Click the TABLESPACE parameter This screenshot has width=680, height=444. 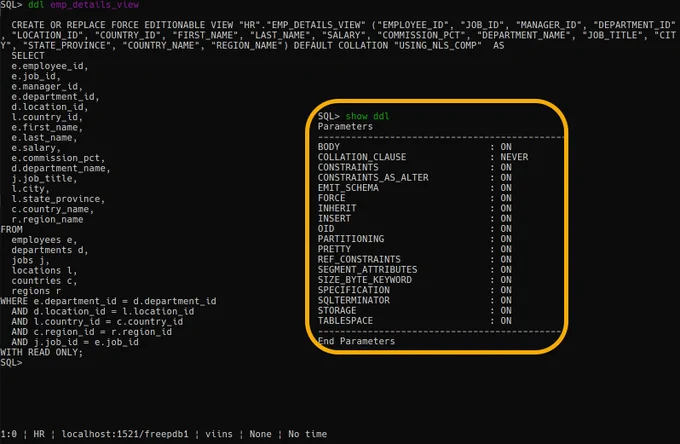345,321
